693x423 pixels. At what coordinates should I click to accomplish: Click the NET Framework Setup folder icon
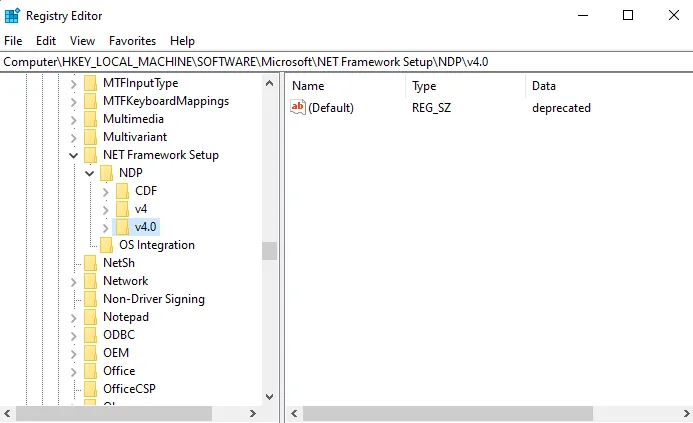point(90,155)
